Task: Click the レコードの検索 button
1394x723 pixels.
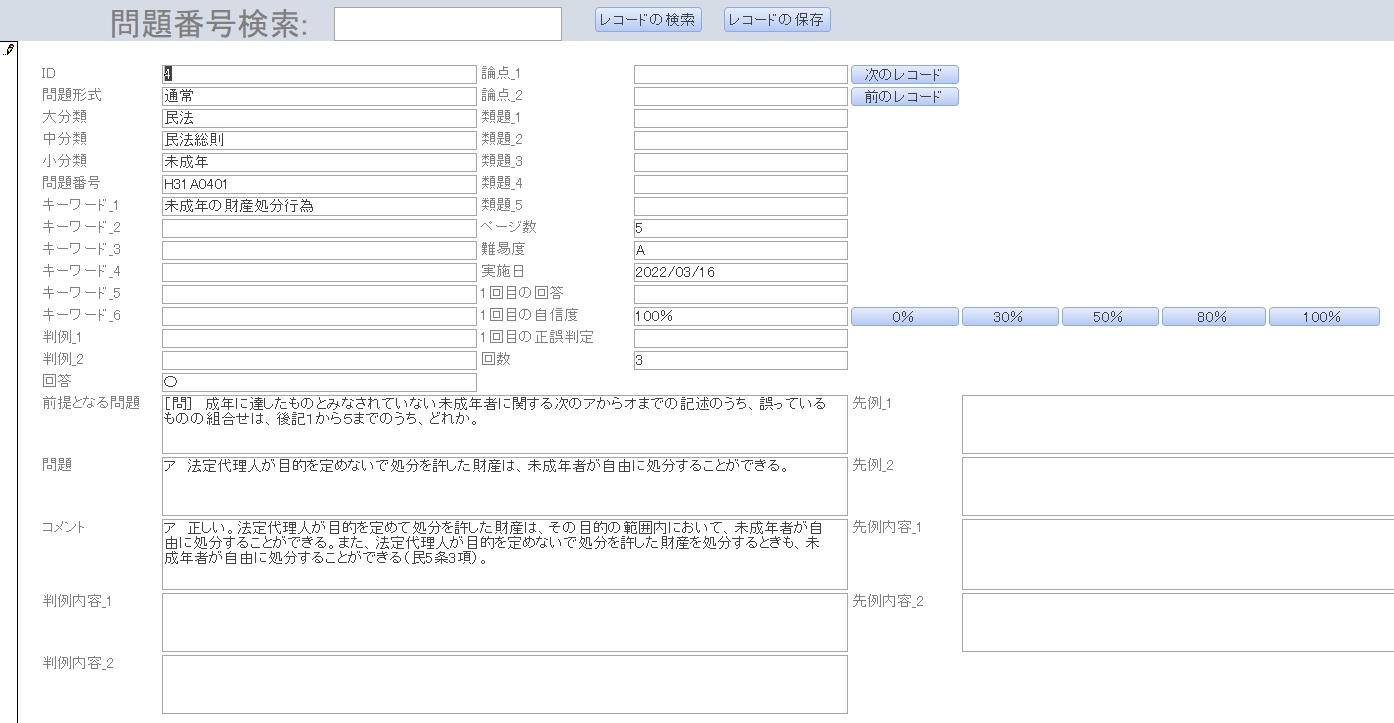Action: pos(648,20)
